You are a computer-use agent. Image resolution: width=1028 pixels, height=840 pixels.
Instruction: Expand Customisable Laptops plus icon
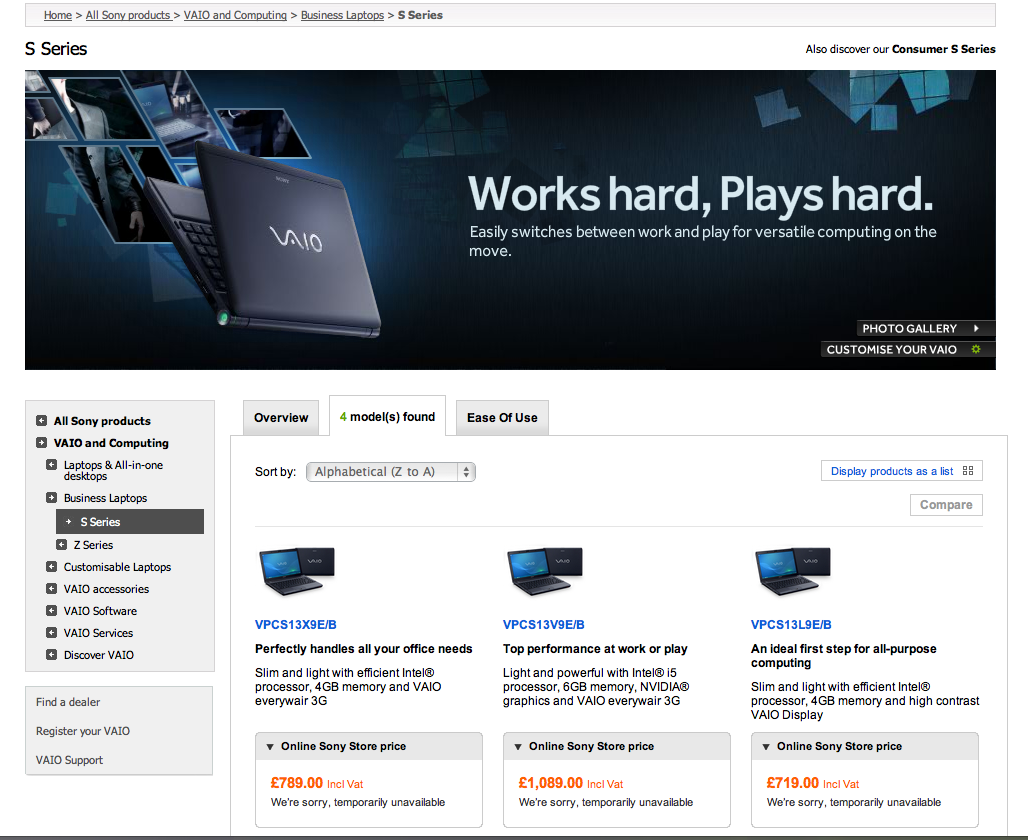tap(51, 566)
